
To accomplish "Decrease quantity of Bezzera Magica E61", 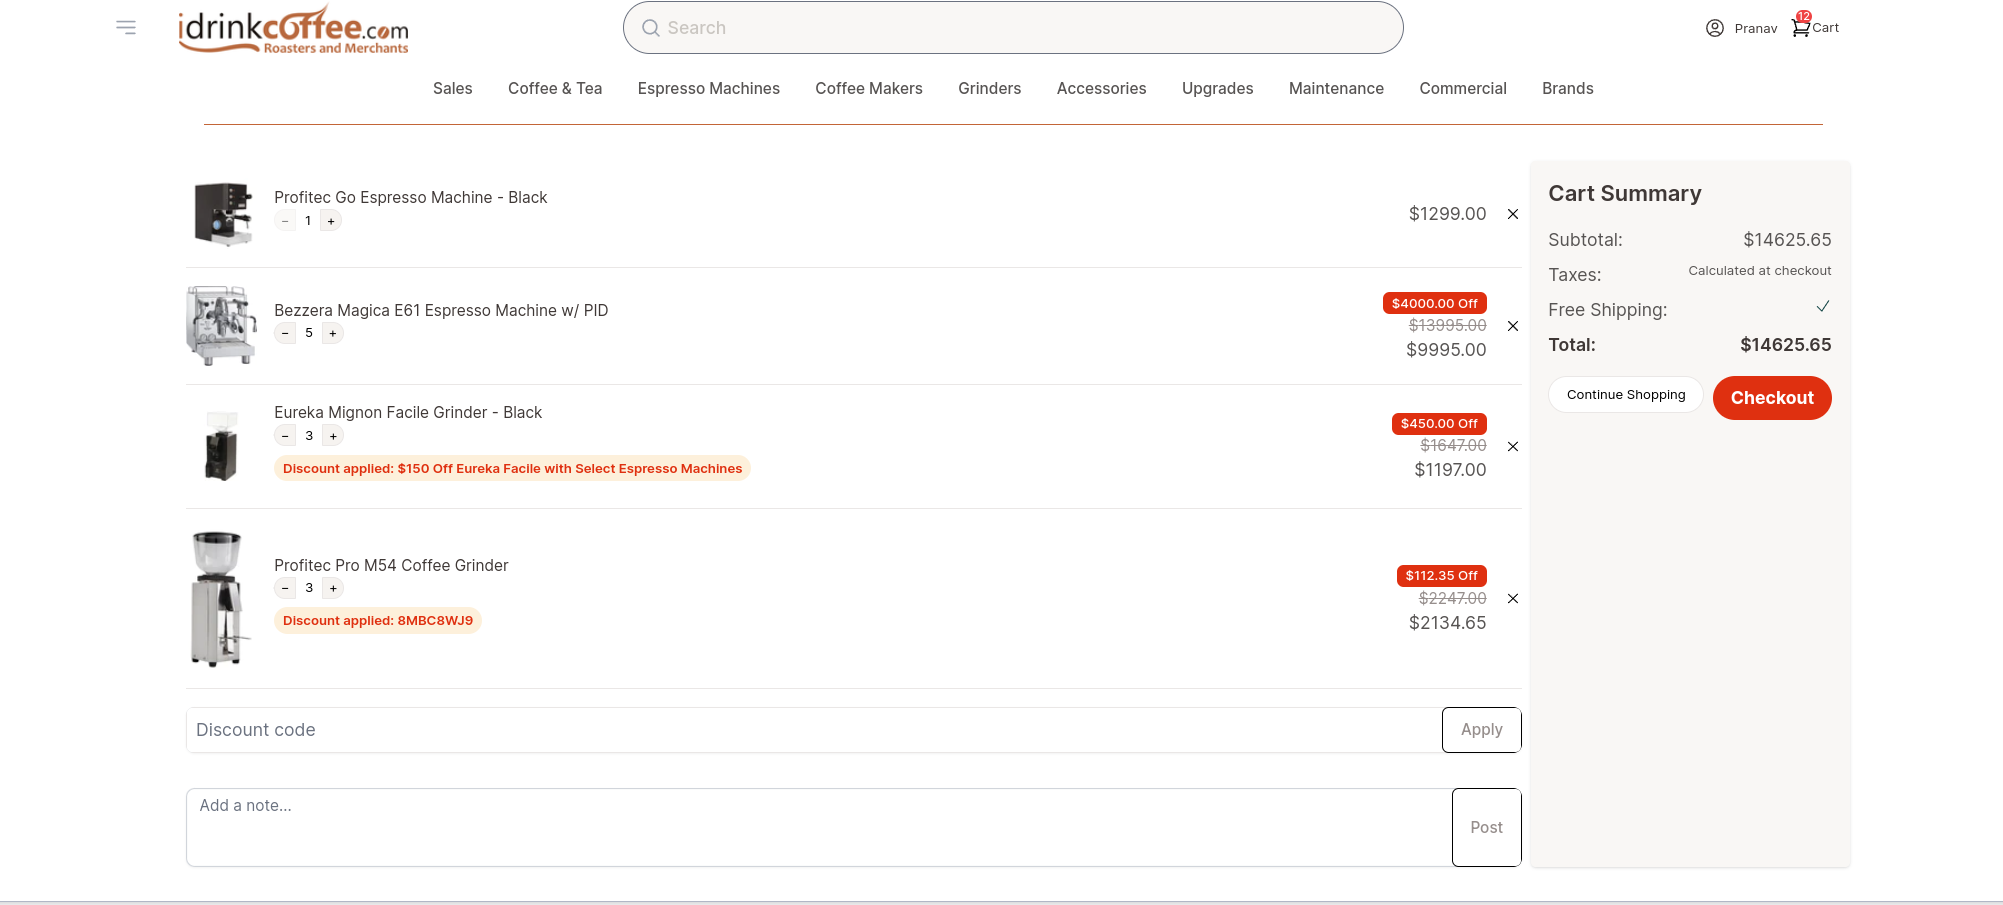I will (285, 333).
